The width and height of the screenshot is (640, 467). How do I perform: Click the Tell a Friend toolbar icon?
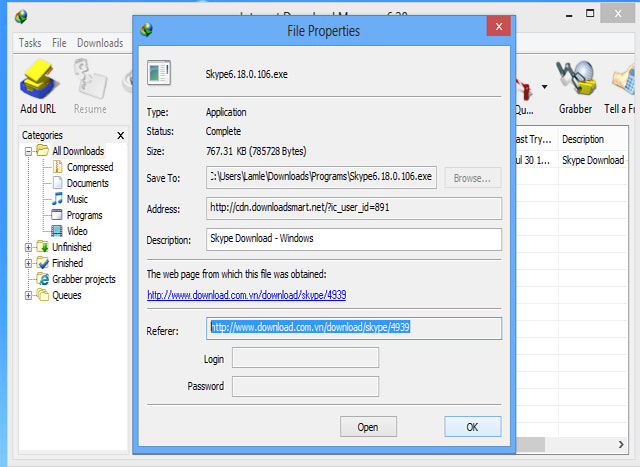[x=624, y=80]
